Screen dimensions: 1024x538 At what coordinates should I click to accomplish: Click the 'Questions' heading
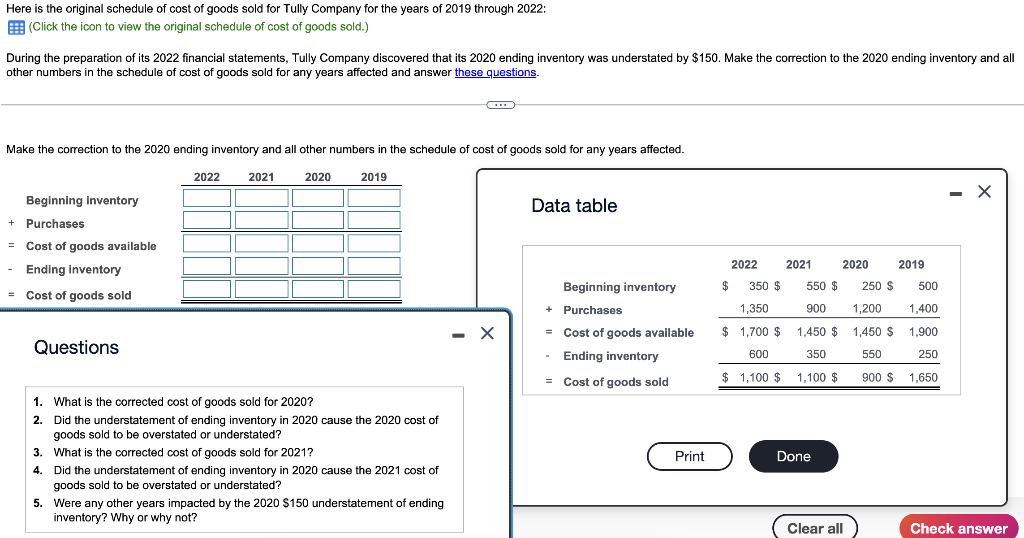point(76,347)
